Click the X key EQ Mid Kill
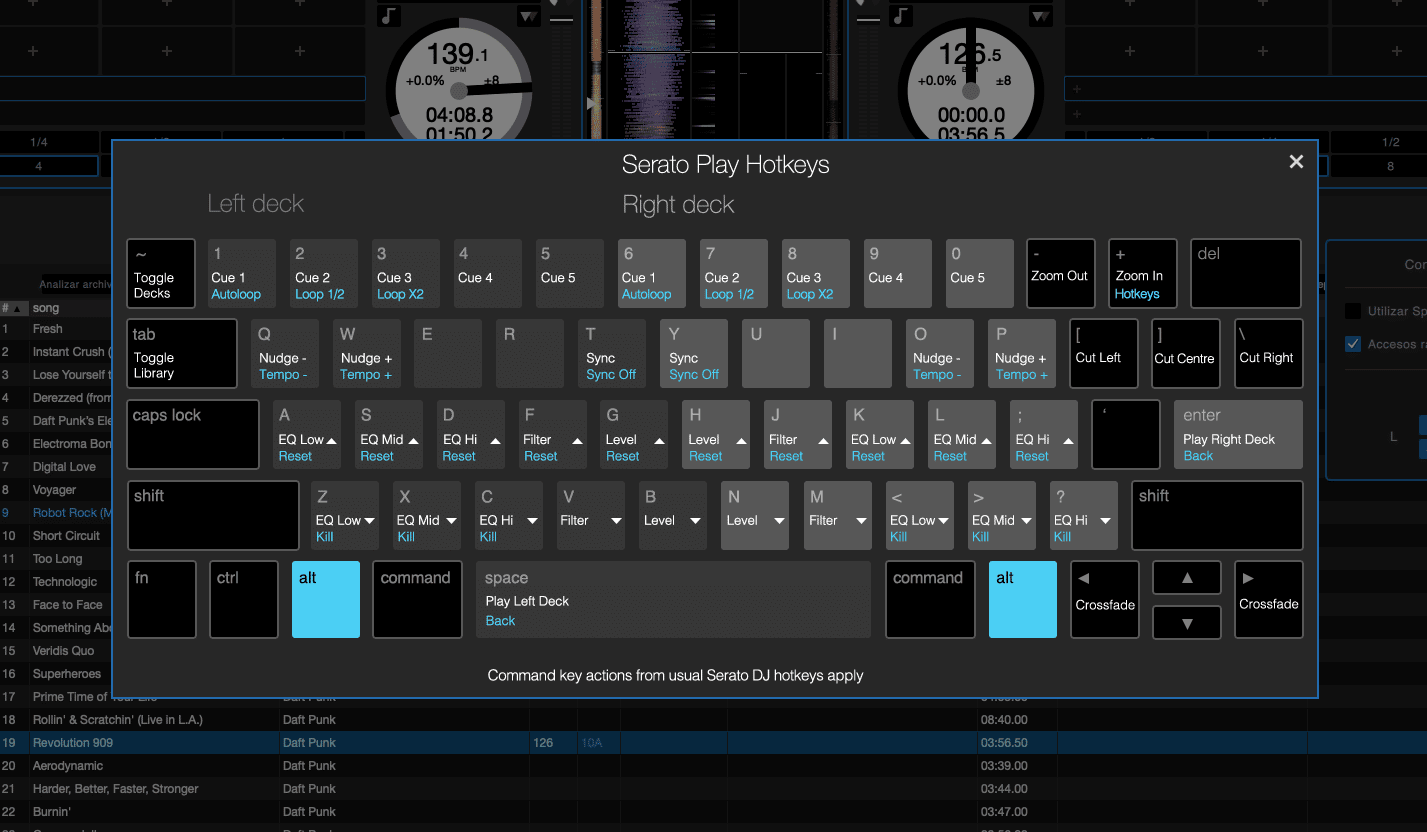Image resolution: width=1427 pixels, height=832 pixels. click(x=427, y=515)
